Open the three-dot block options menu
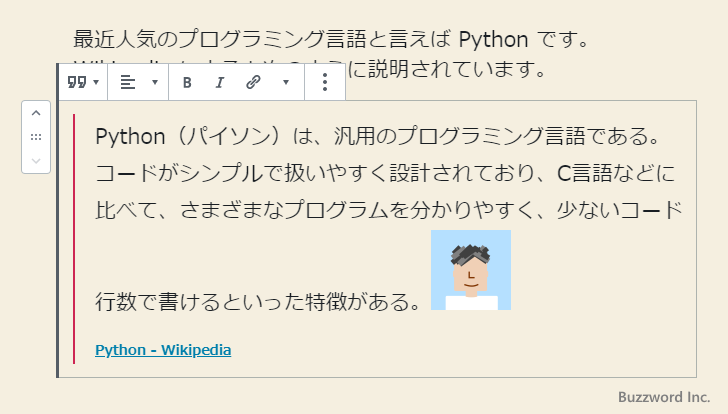The height and width of the screenshot is (414, 728). click(324, 82)
